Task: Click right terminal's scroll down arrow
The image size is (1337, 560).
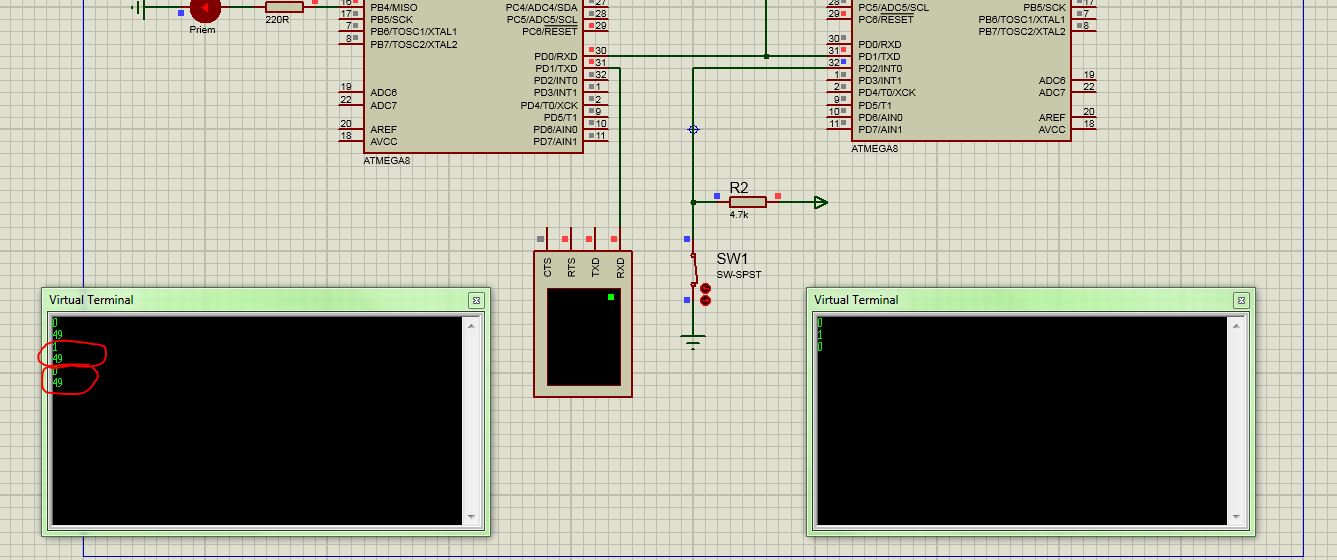Action: pos(1235,517)
